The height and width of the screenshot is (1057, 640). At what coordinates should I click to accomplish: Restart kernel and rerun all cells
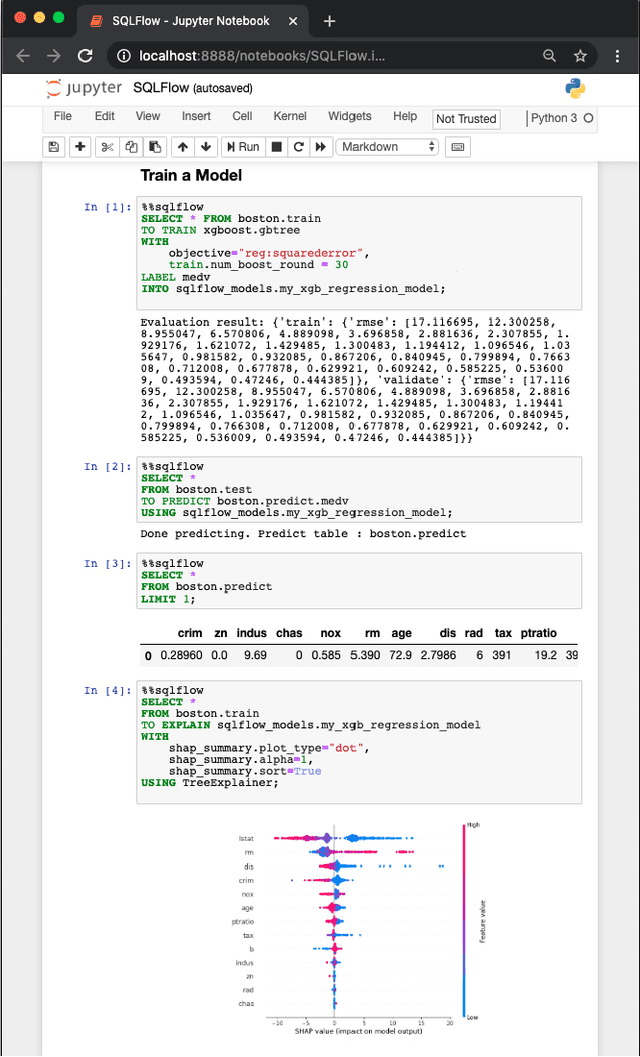321,147
